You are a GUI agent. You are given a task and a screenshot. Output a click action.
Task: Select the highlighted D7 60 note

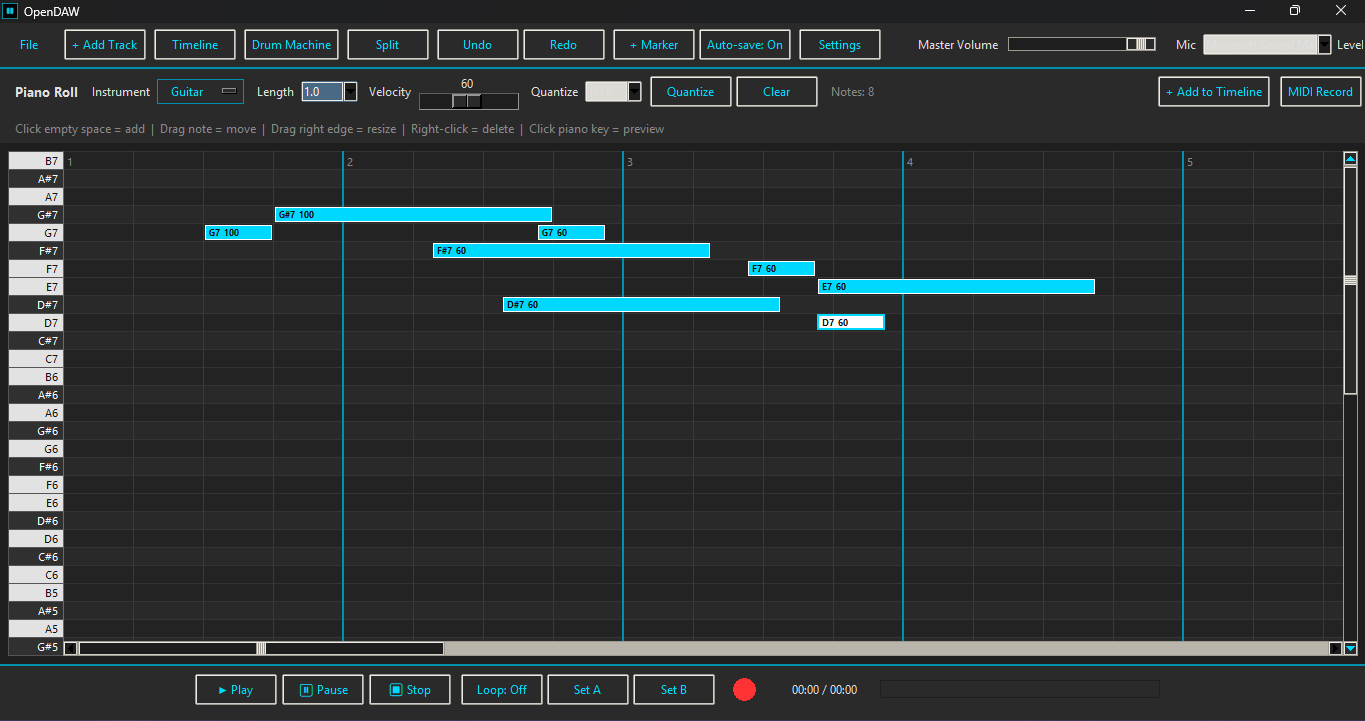(x=851, y=322)
